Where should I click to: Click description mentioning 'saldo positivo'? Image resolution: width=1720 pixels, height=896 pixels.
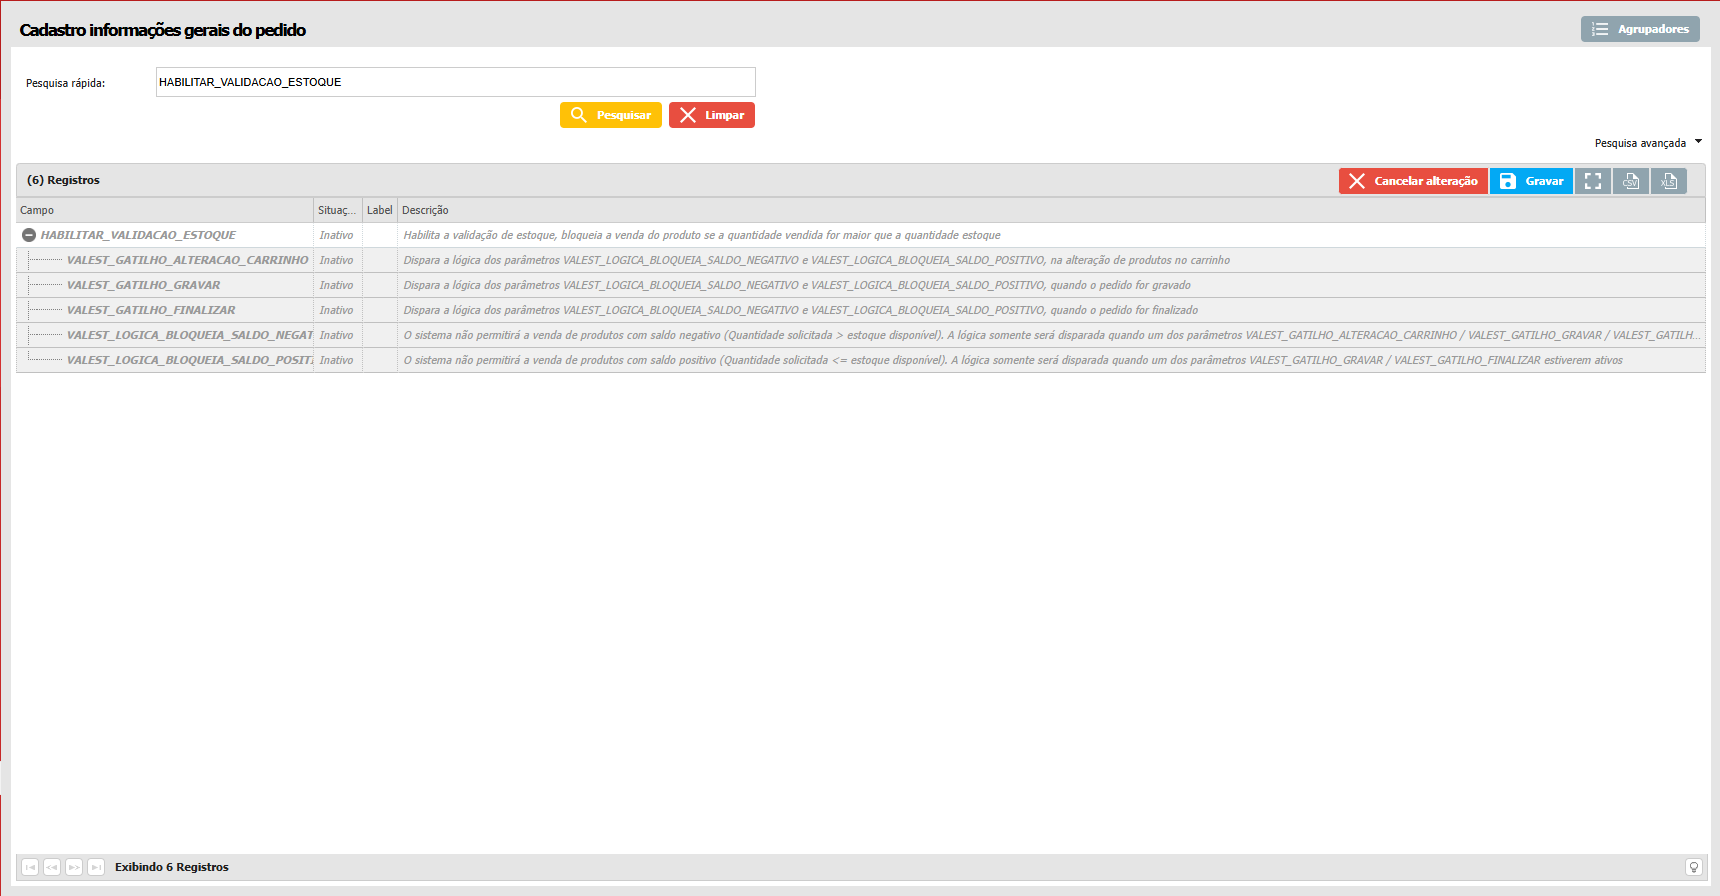click(x=1013, y=360)
